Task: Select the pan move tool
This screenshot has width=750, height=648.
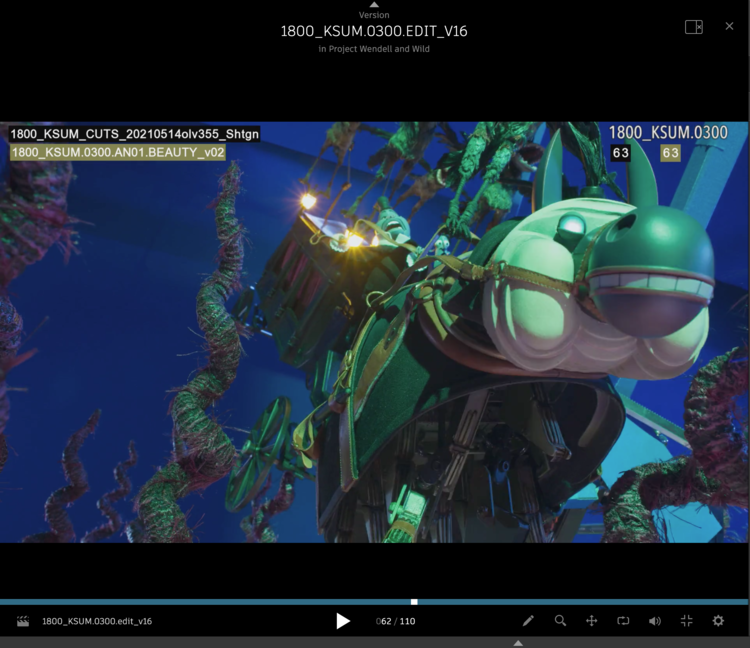Action: tap(592, 621)
